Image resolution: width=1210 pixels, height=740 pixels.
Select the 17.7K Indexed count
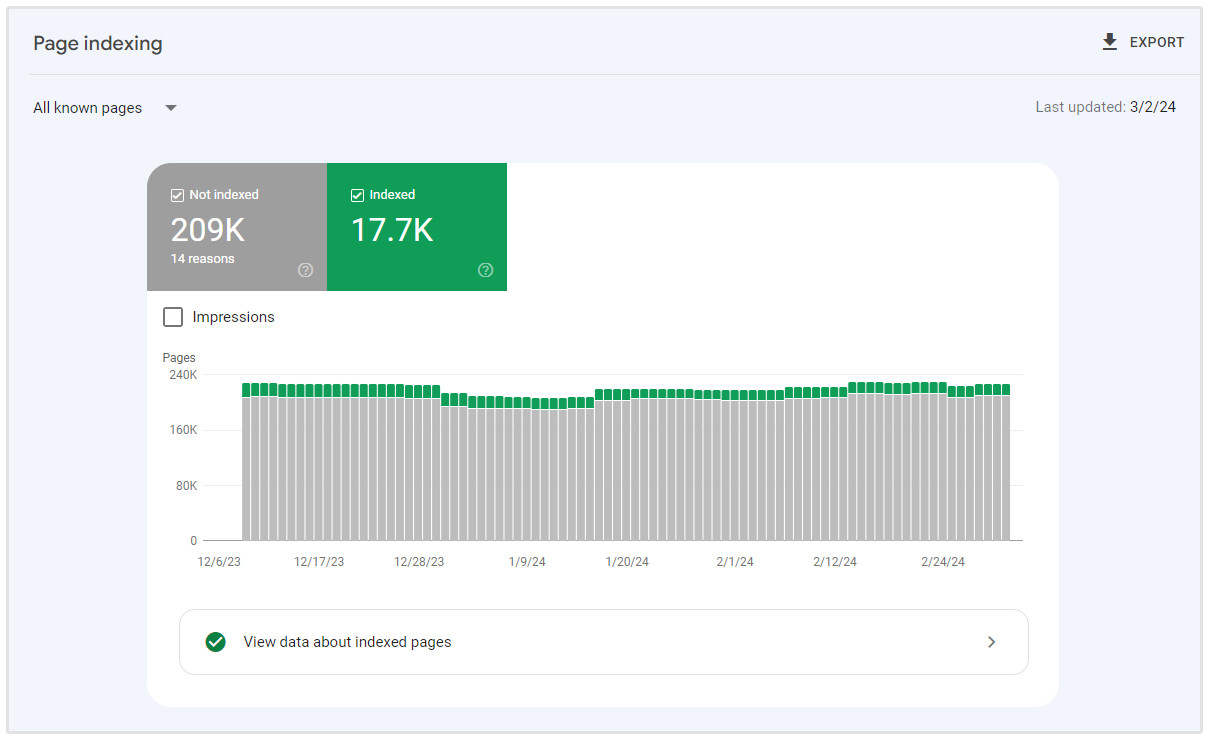pos(391,230)
